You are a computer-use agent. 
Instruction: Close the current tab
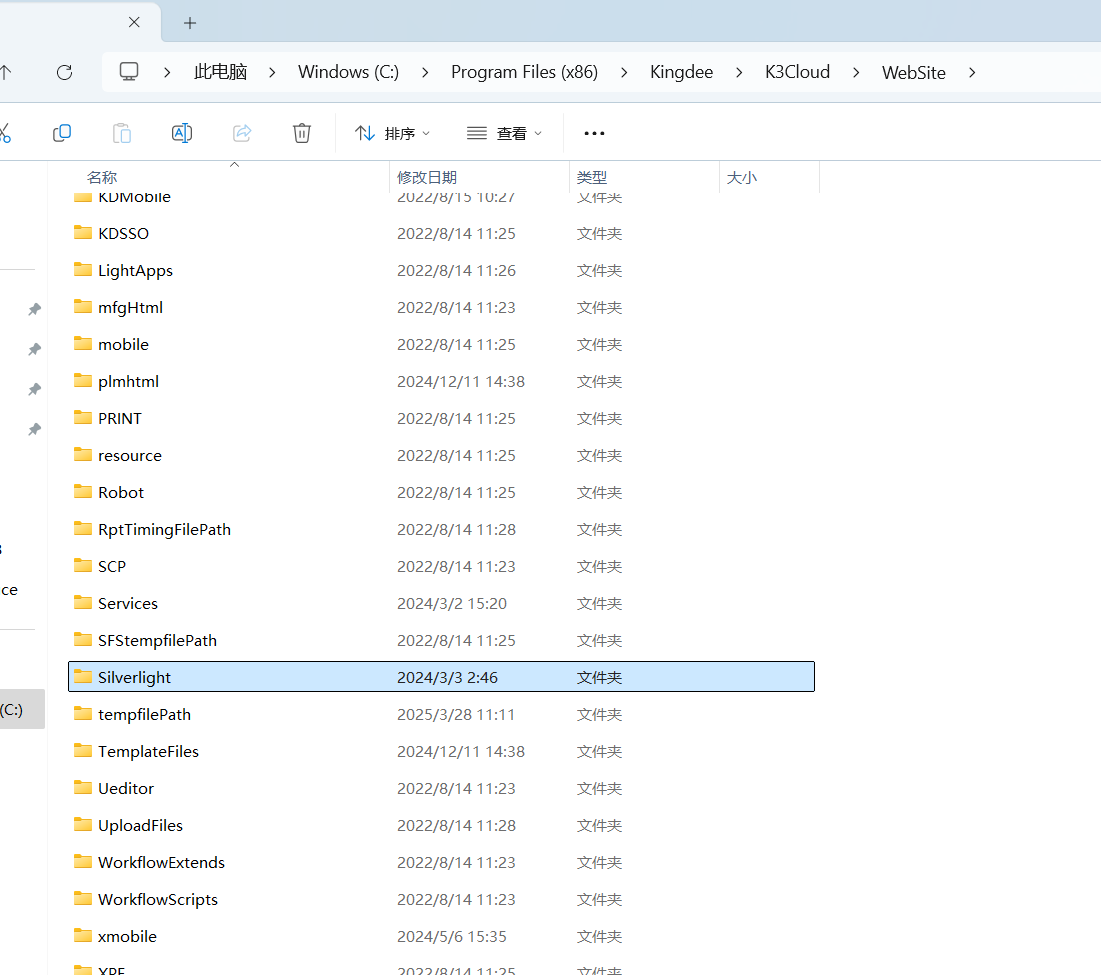(x=134, y=22)
